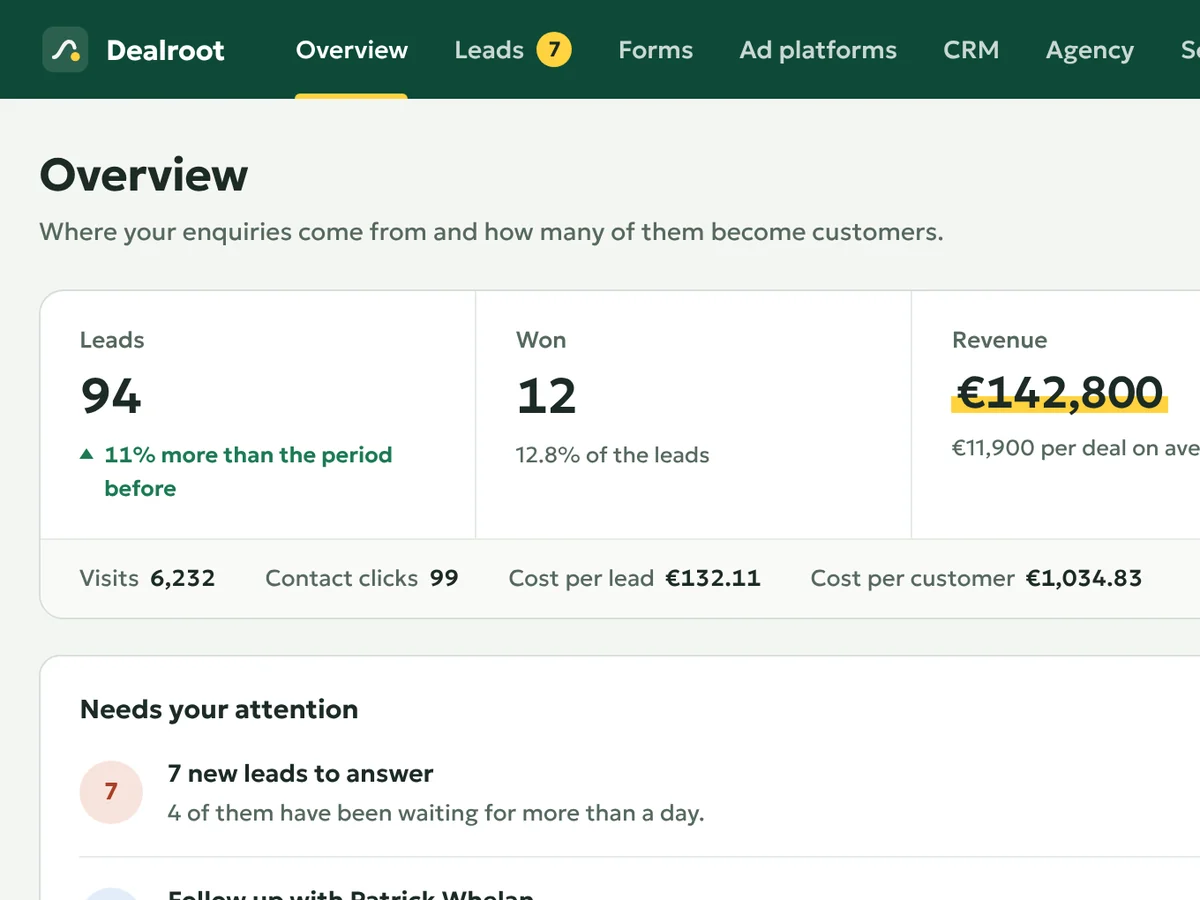Open '7 new leads to answer' item
The image size is (1200, 900).
click(301, 773)
